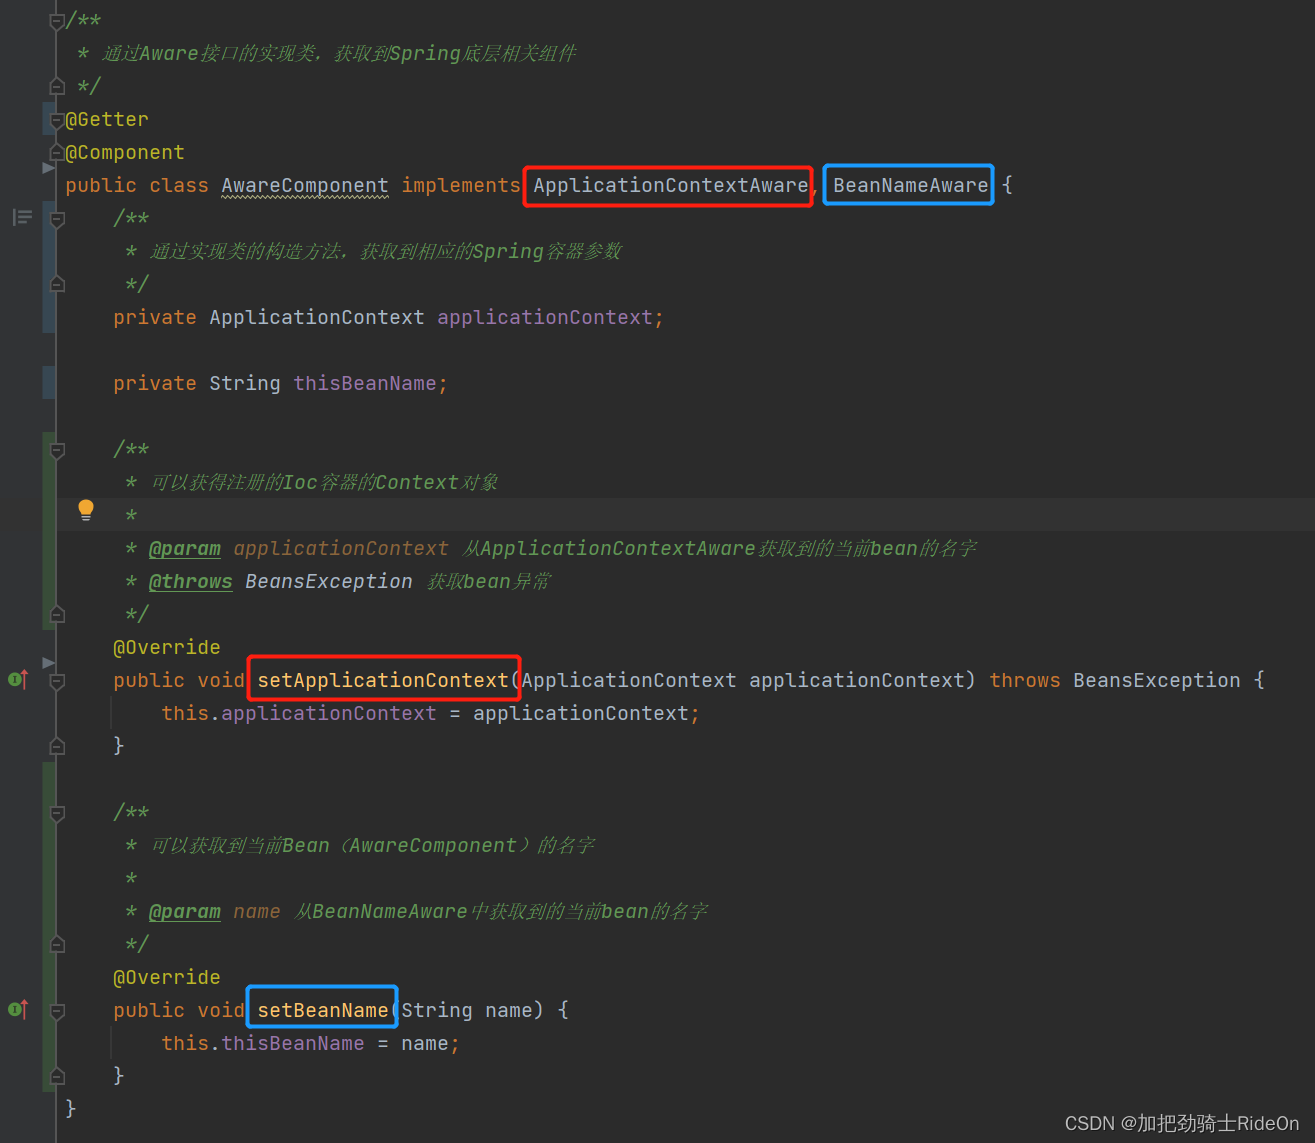Viewport: 1315px width, 1143px height.
Task: Click the implements-method gutter icon beside setBeanName
Action: pyautogui.click(x=18, y=1010)
